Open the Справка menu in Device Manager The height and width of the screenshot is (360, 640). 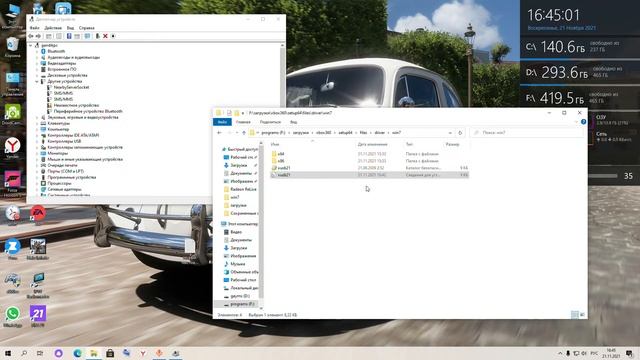point(87,28)
